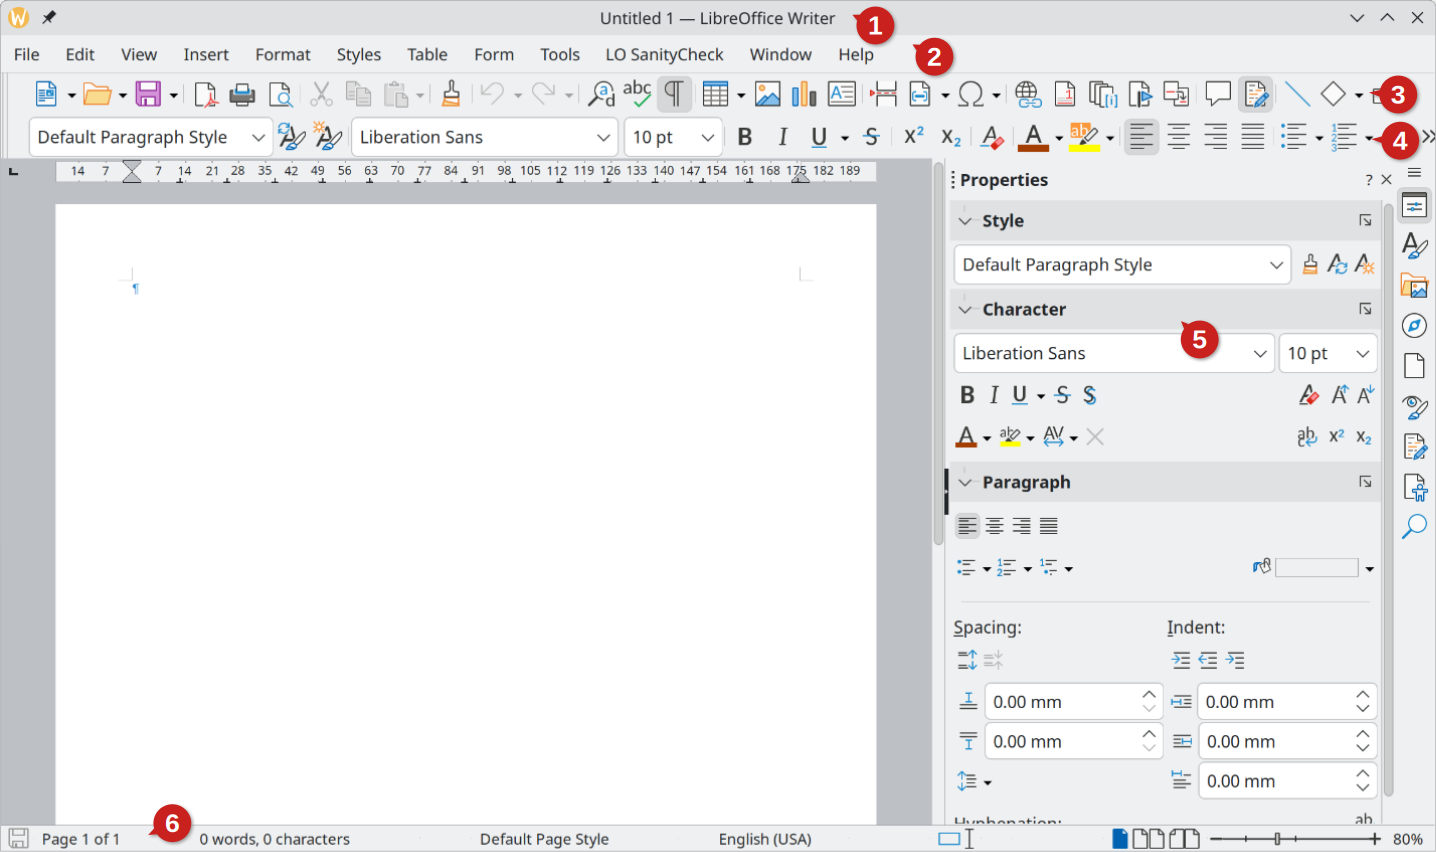
Task: Open the LO SanityCheck menu
Action: click(663, 54)
